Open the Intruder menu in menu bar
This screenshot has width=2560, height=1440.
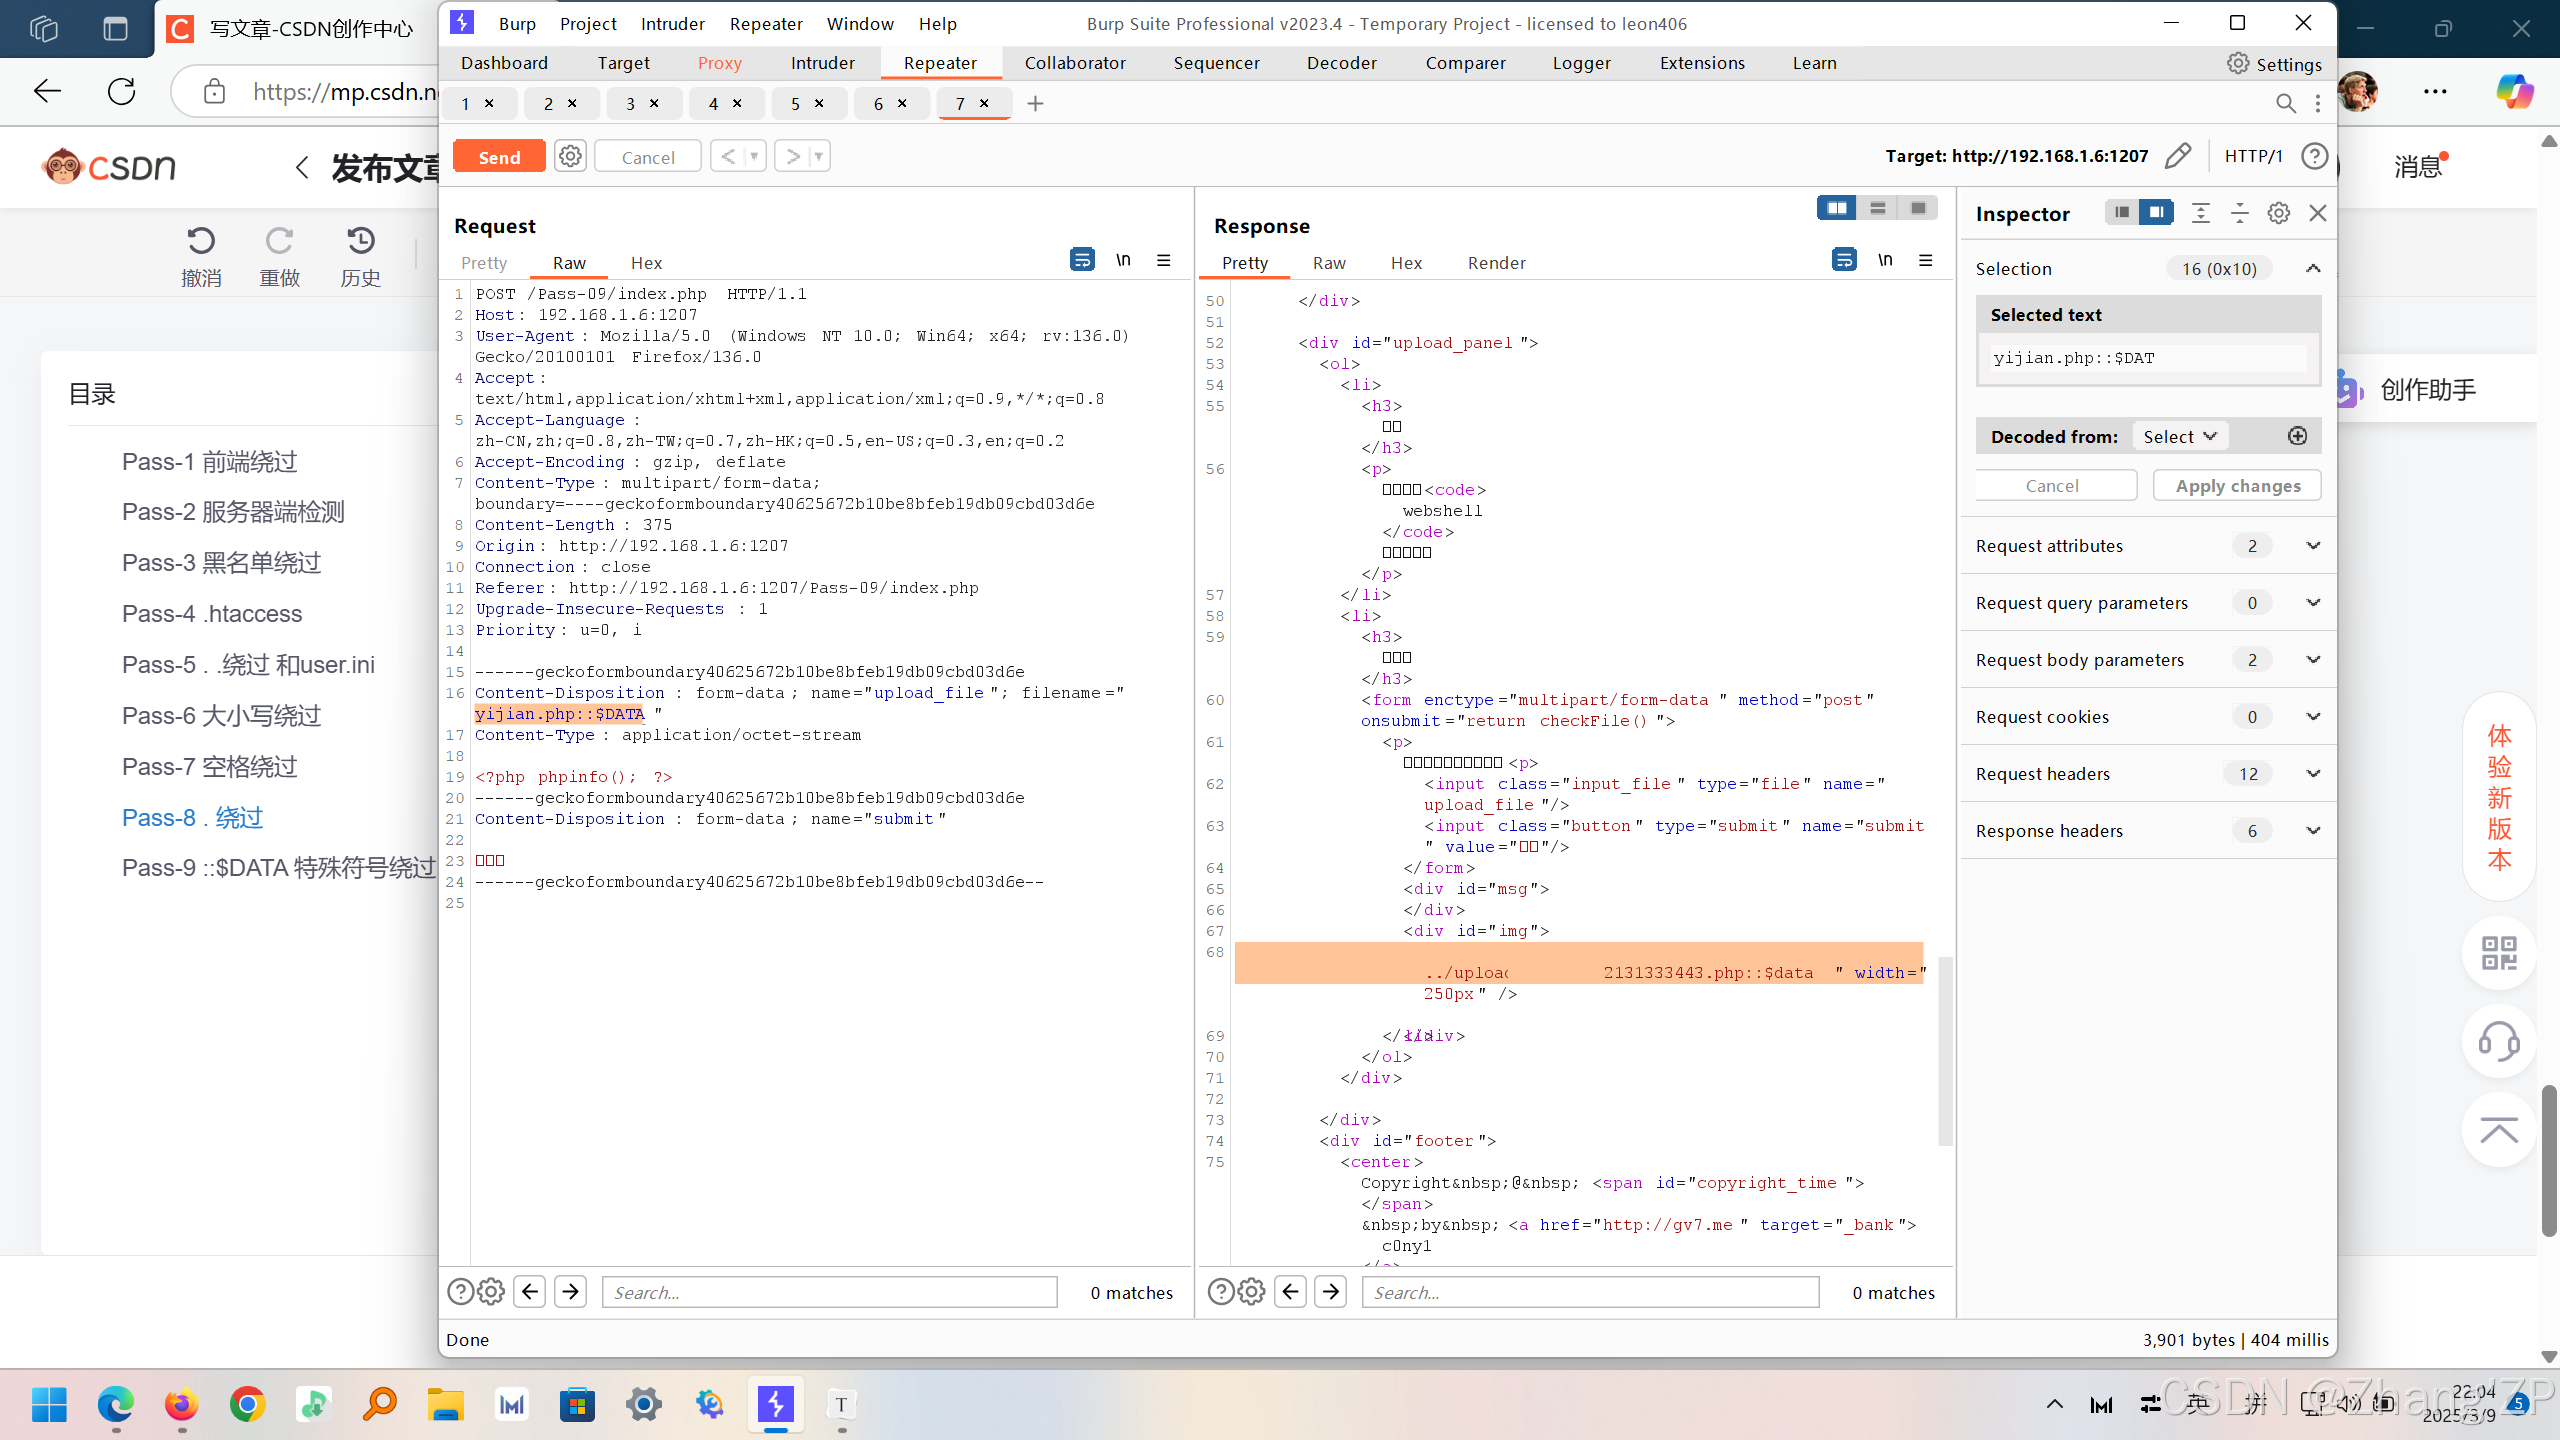click(x=672, y=23)
